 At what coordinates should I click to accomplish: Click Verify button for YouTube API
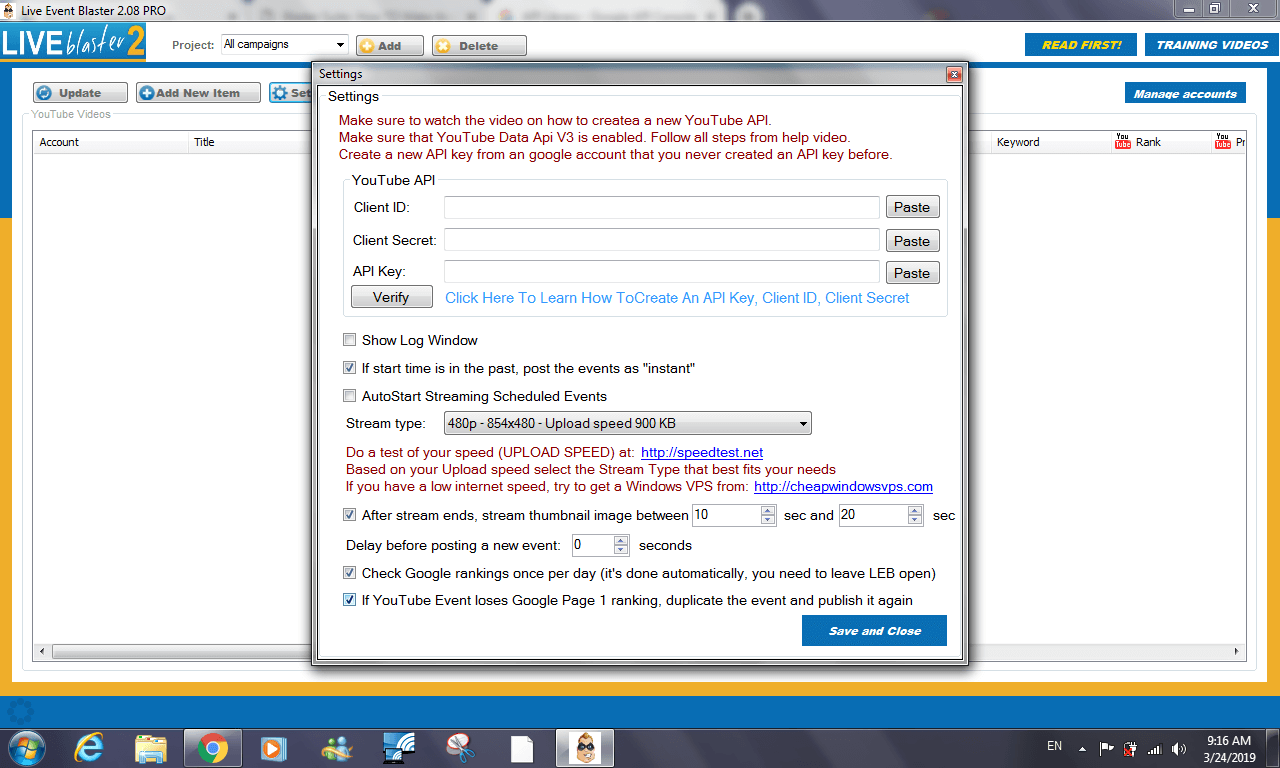[x=391, y=297]
